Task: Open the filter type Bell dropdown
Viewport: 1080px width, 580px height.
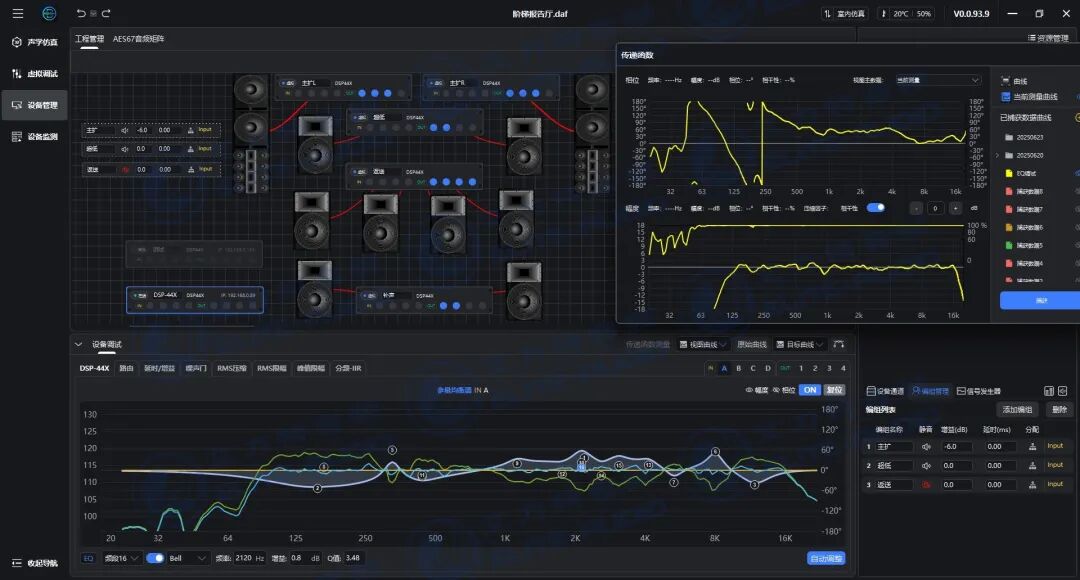Action: [187, 558]
